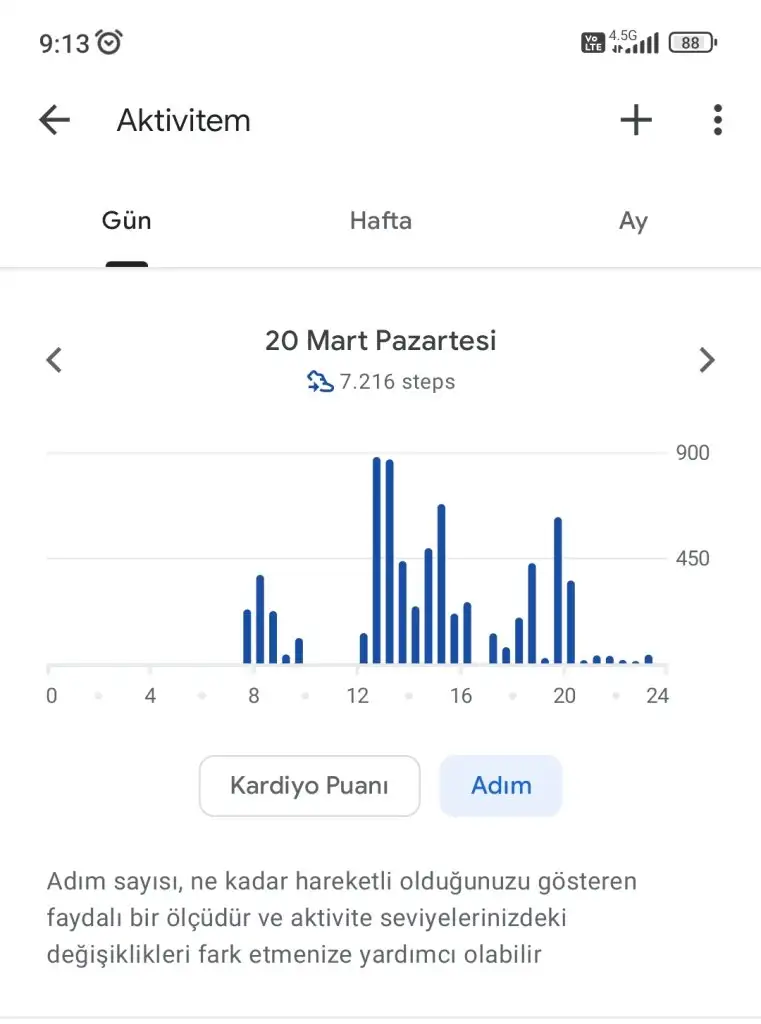This screenshot has width=761, height=1024.
Task: Tap the alarm clock status icon
Action: 110,42
